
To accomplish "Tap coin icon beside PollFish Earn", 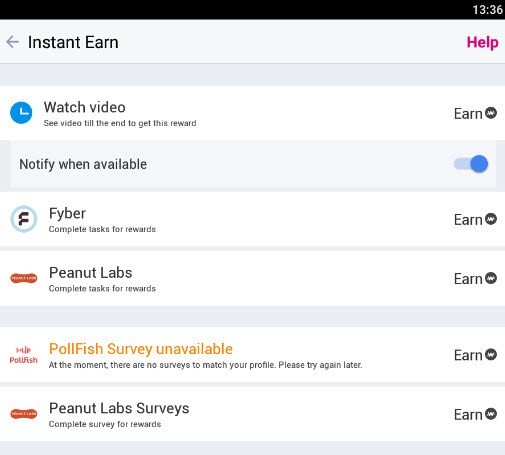I will pos(491,354).
